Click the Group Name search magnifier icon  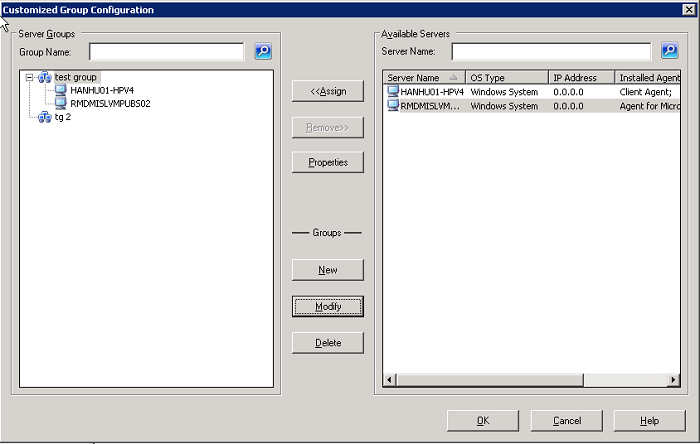pos(263,51)
